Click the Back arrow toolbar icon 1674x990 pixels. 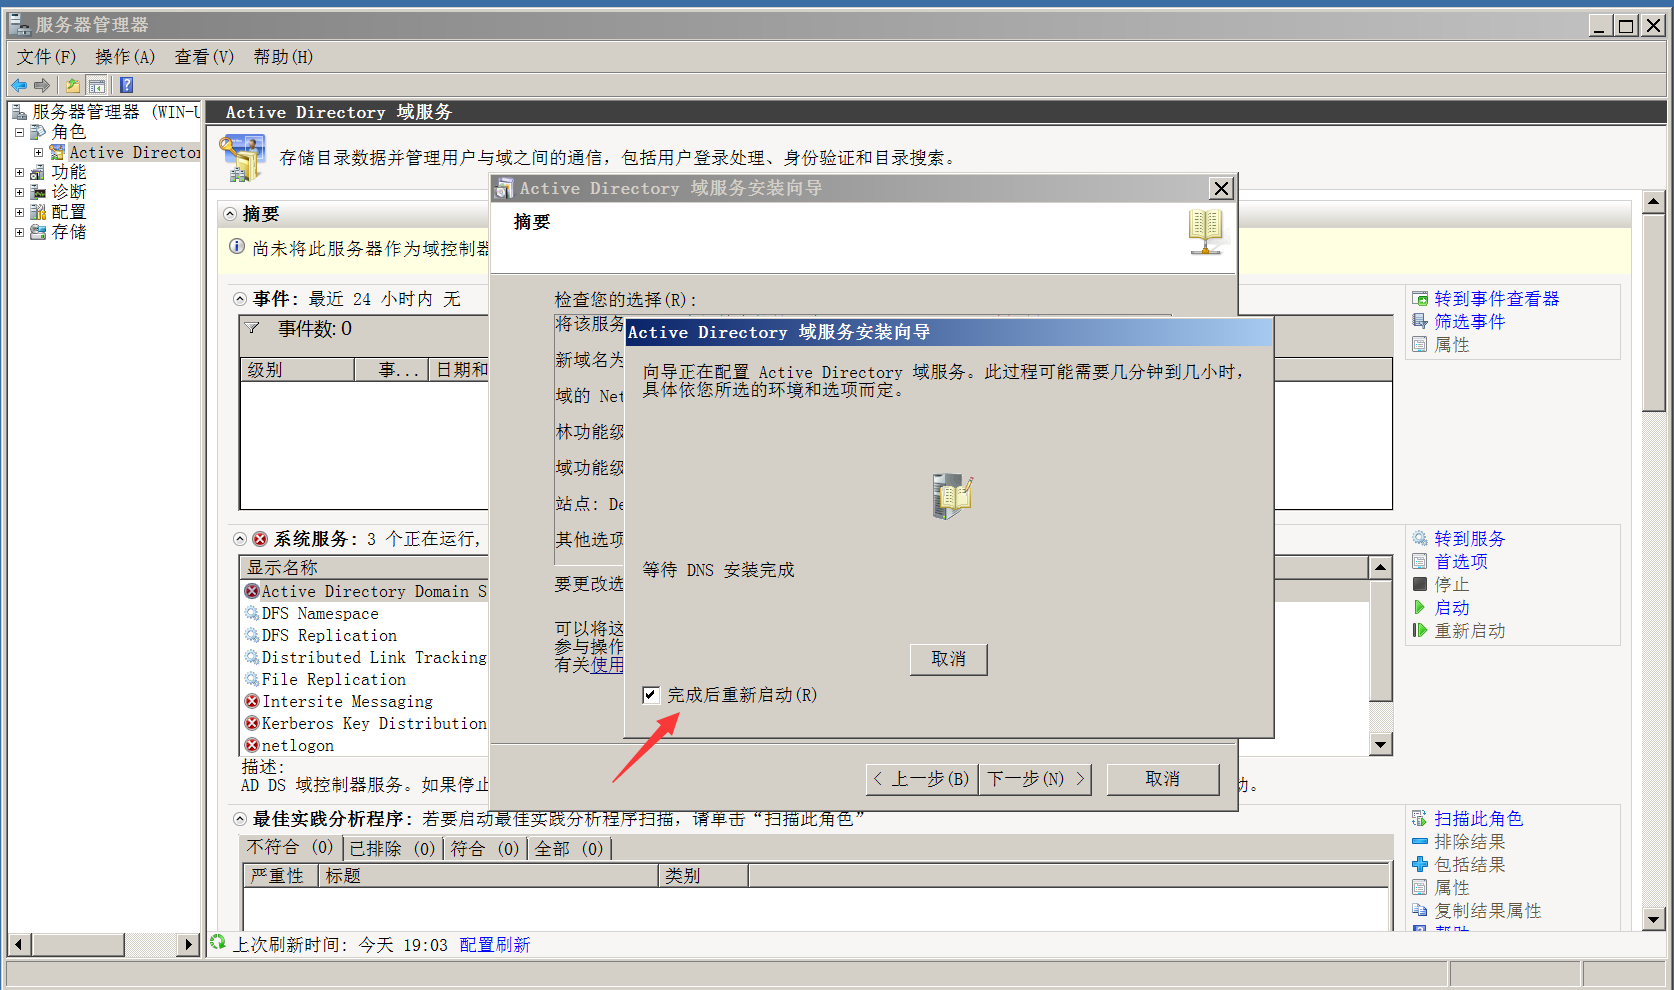pos(19,85)
